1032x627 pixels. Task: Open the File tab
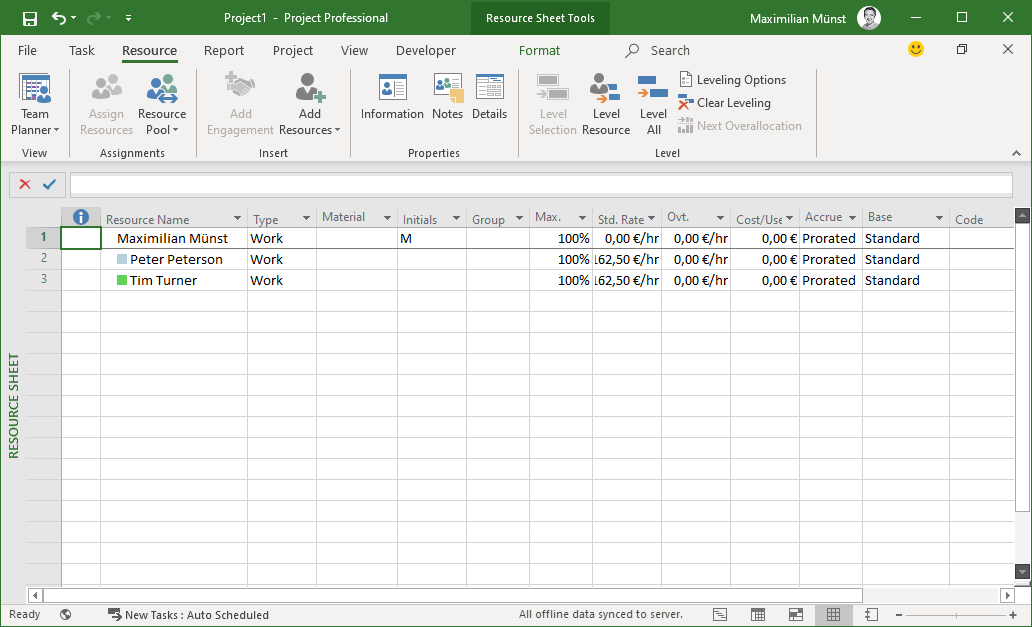27,51
